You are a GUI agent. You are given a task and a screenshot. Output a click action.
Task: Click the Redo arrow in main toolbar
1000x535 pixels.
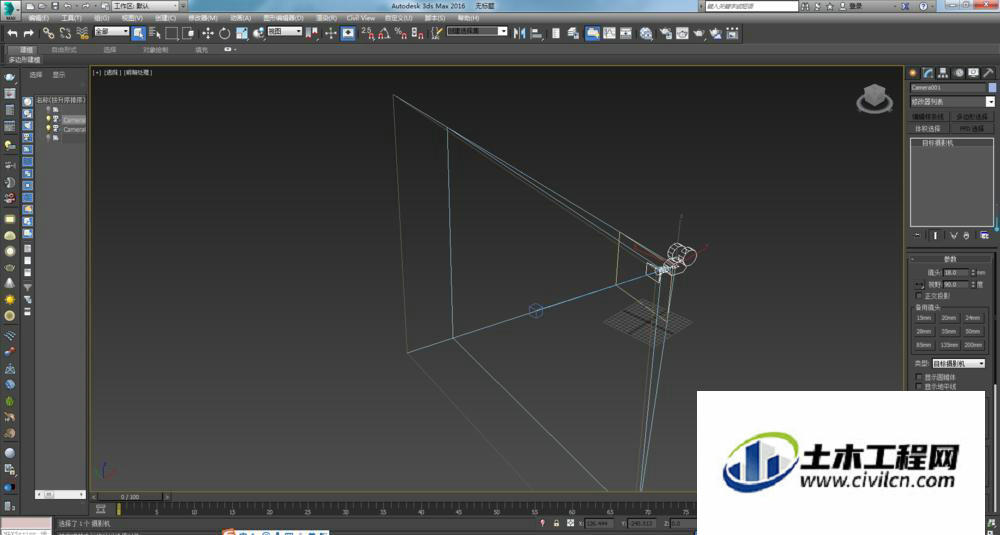tap(29, 33)
